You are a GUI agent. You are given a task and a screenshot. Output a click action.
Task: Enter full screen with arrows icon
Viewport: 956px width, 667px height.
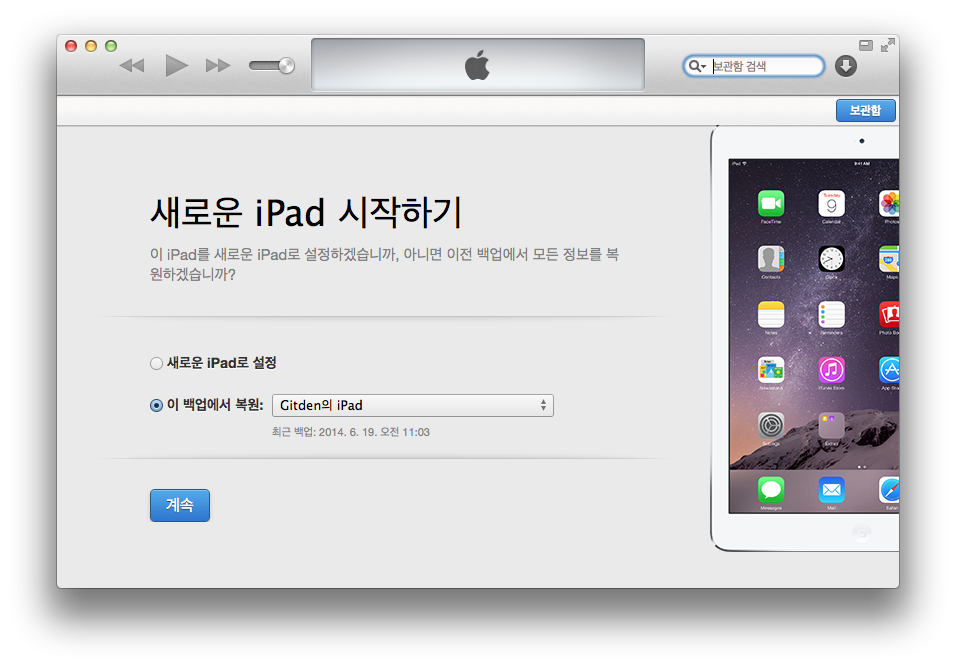pyautogui.click(x=888, y=45)
